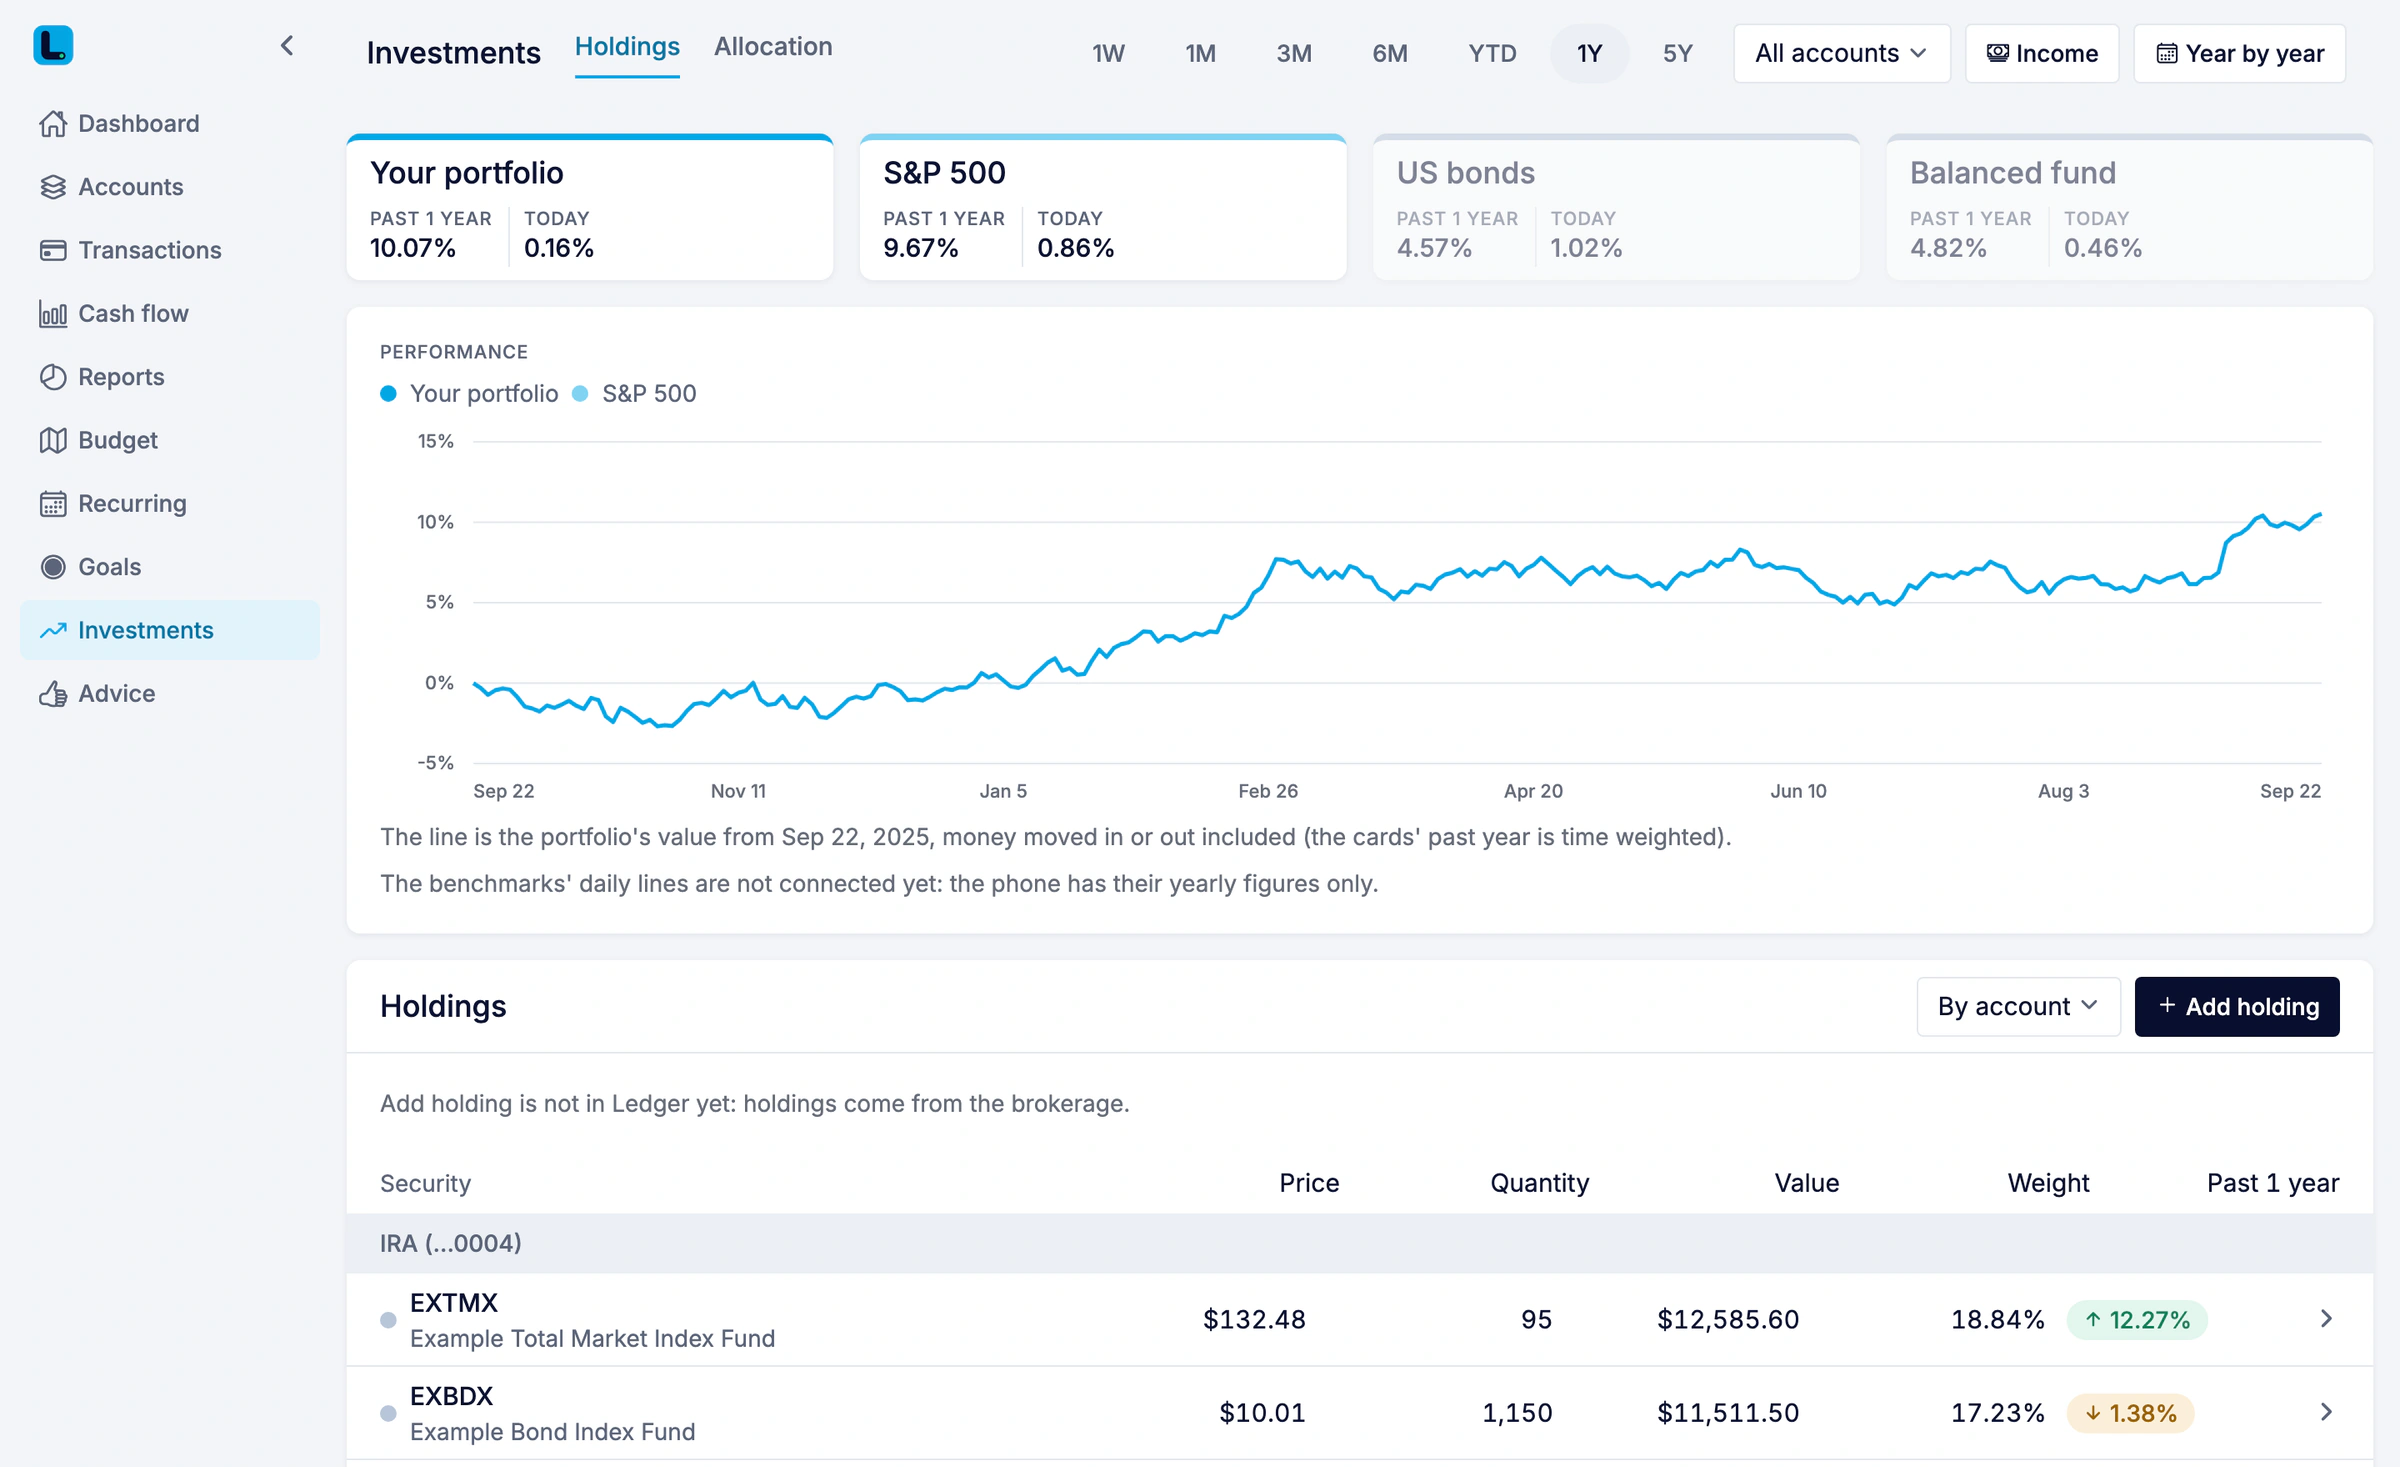Click the plus icon on Add holding
Viewport: 2400px width, 1467px height.
coord(2167,1006)
